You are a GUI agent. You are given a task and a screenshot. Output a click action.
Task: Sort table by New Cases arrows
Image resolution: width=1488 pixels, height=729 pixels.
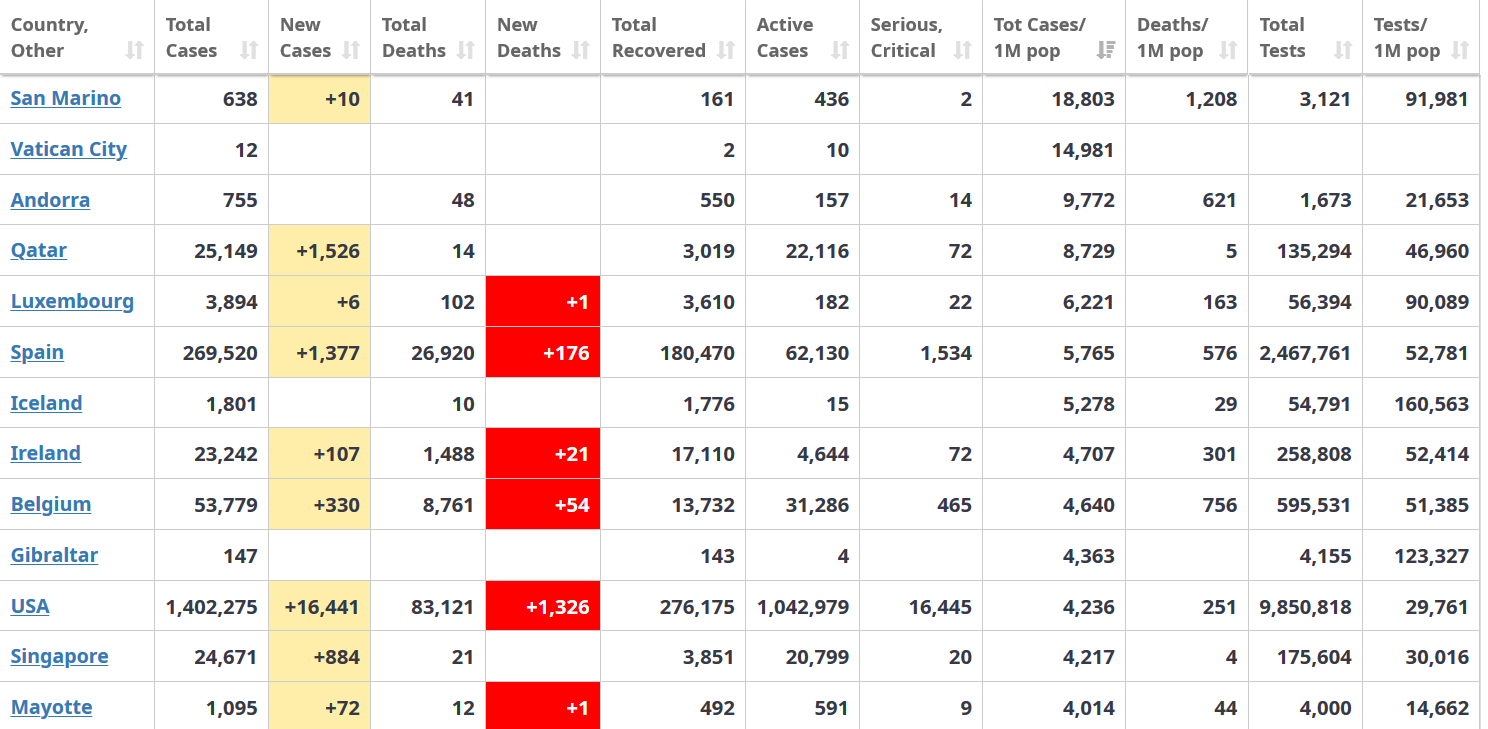point(350,50)
